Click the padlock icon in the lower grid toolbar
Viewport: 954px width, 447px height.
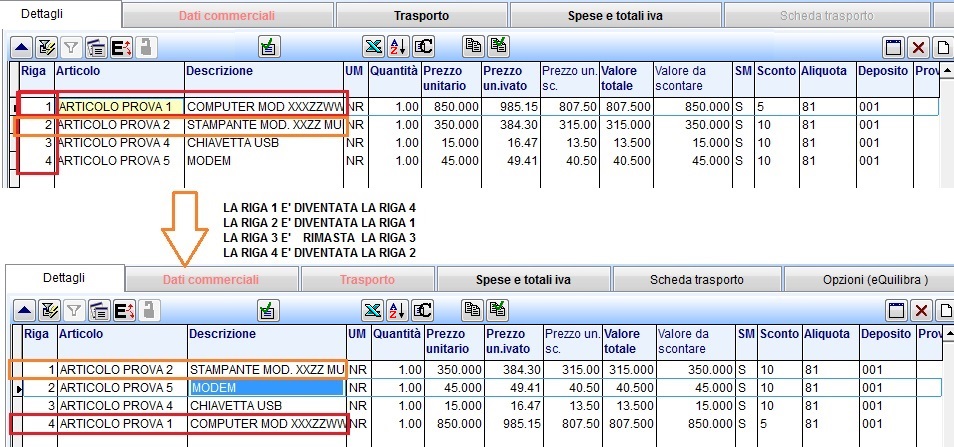point(147,310)
